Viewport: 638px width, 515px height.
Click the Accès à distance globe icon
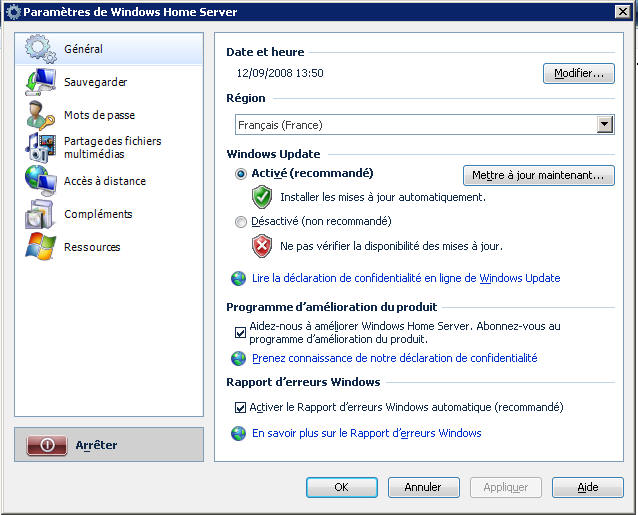(x=41, y=181)
